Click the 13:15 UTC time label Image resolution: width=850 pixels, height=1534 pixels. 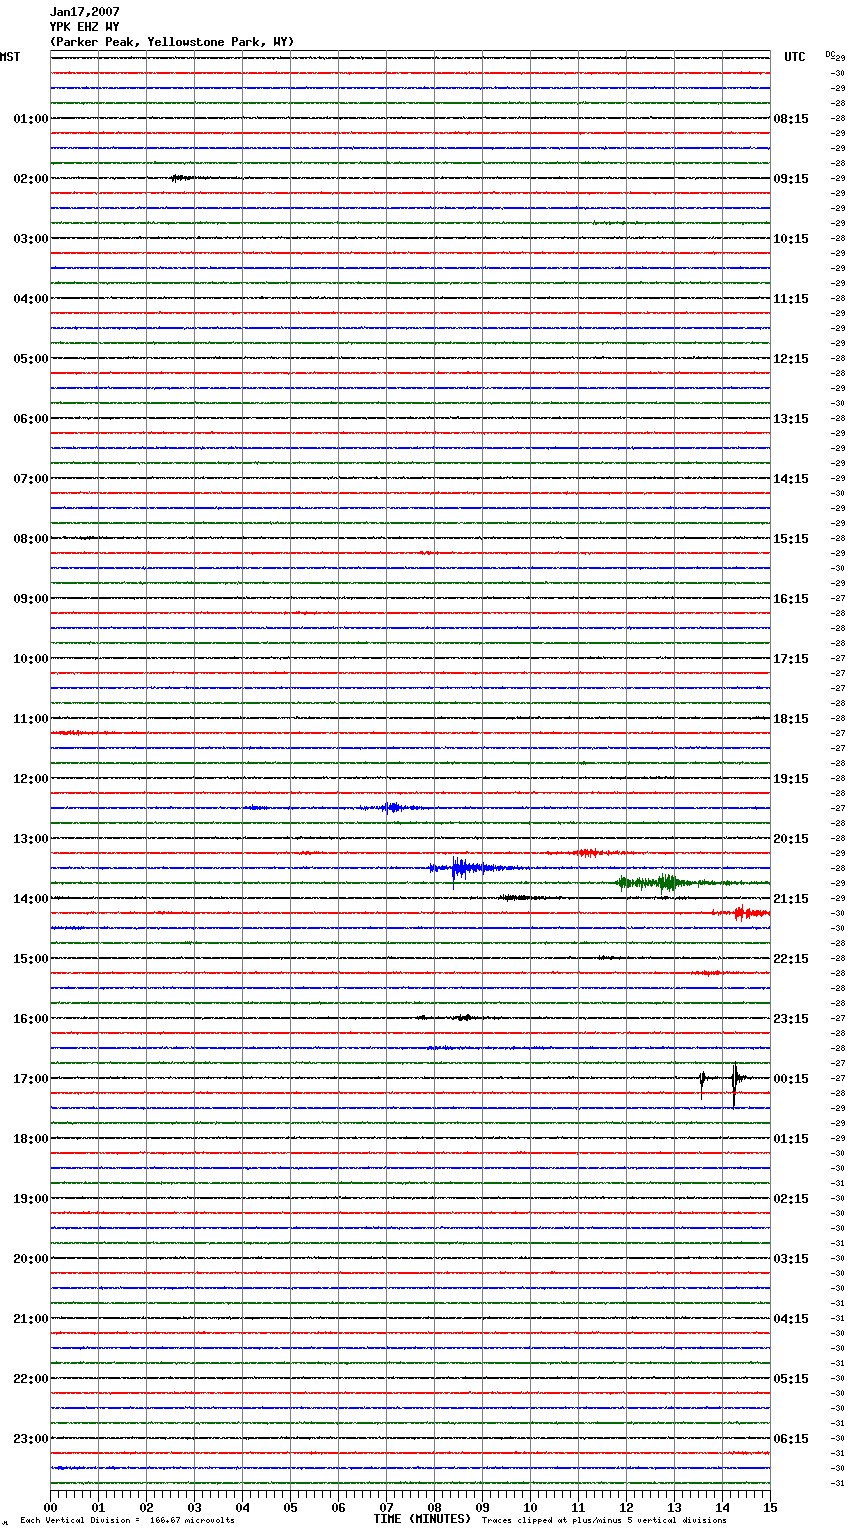791,419
